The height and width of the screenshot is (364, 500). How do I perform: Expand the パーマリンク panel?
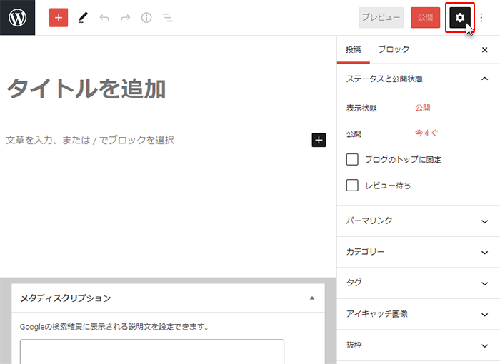[418, 221]
